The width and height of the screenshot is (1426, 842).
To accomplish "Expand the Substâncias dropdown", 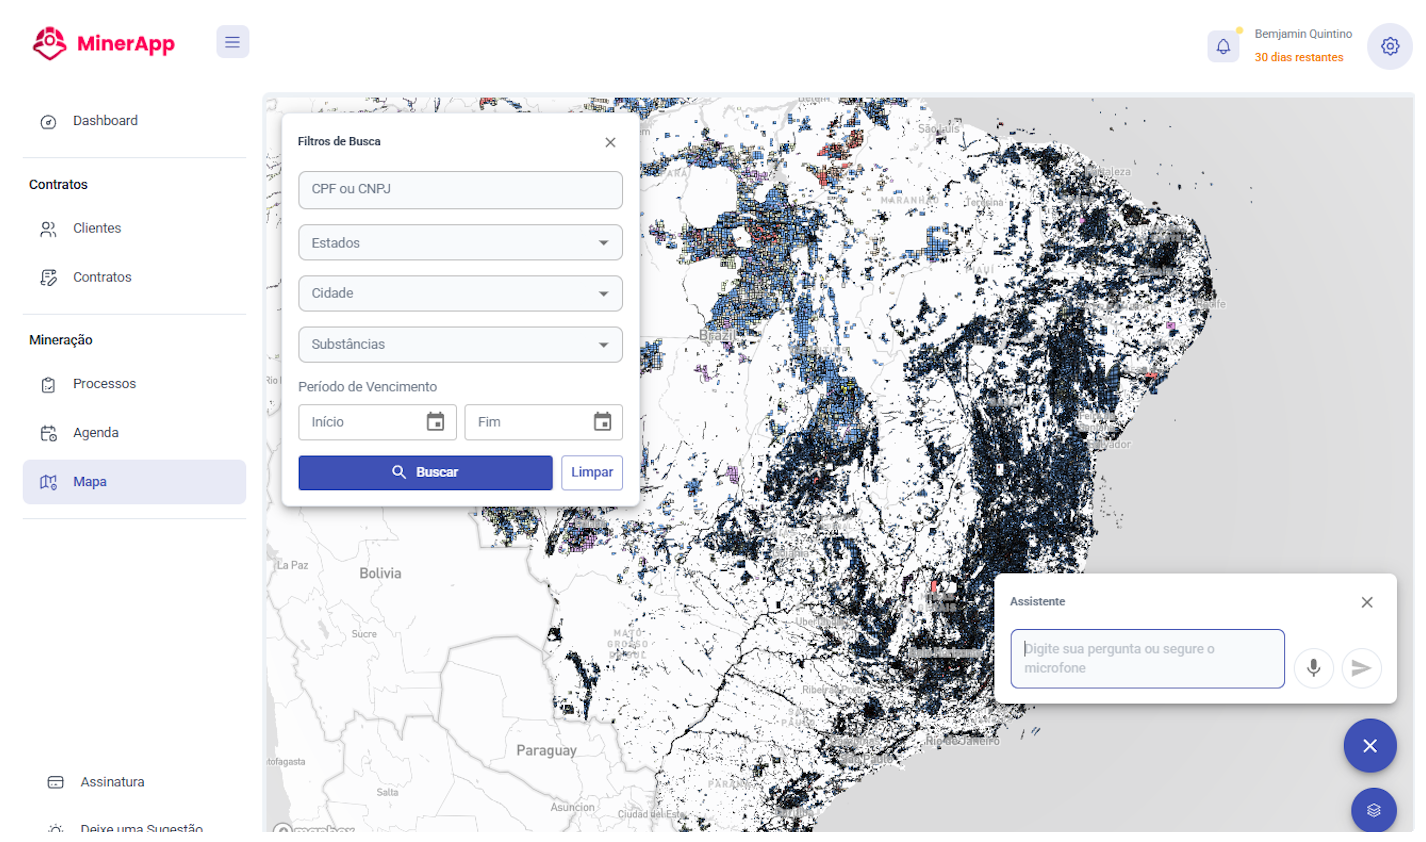I will (460, 345).
